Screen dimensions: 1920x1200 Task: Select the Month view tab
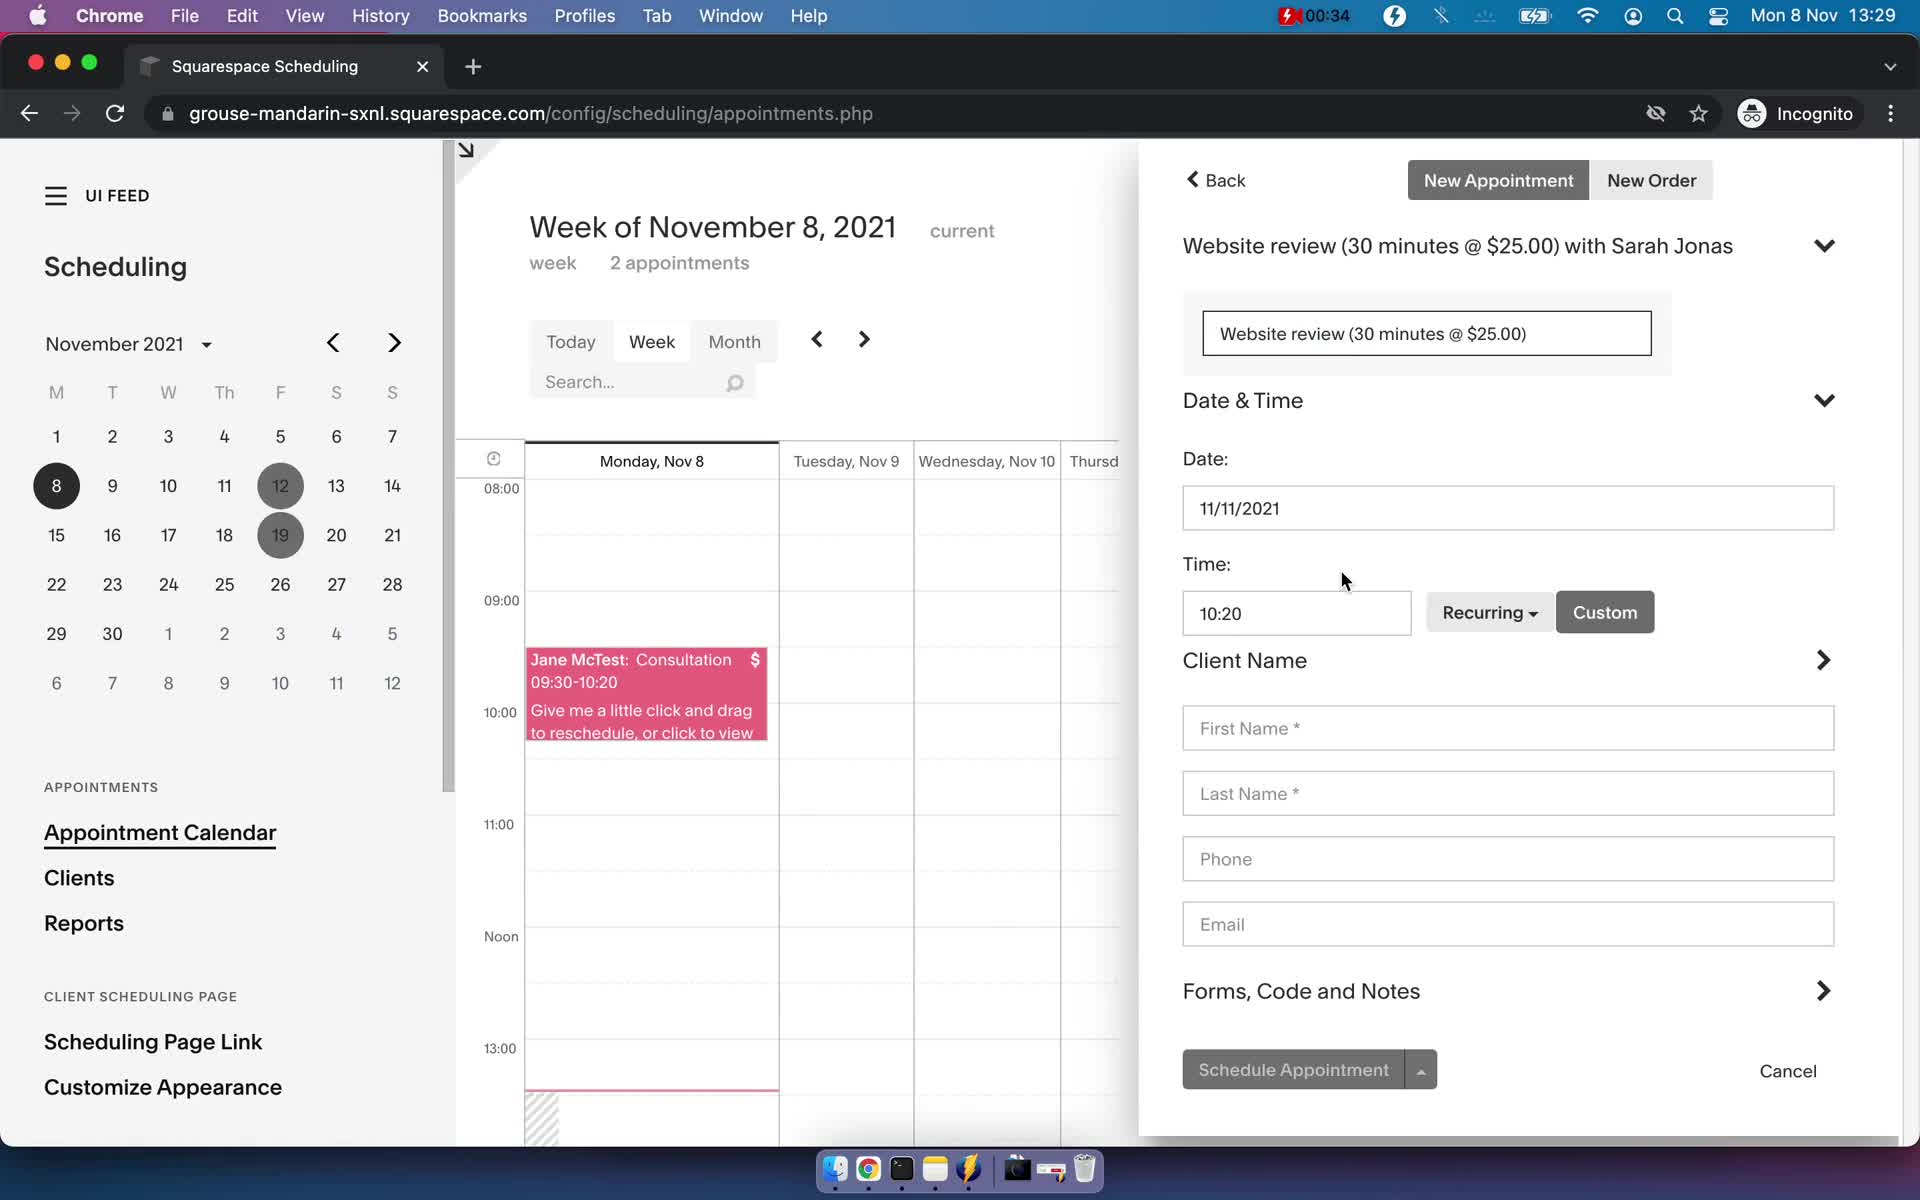[x=734, y=341]
